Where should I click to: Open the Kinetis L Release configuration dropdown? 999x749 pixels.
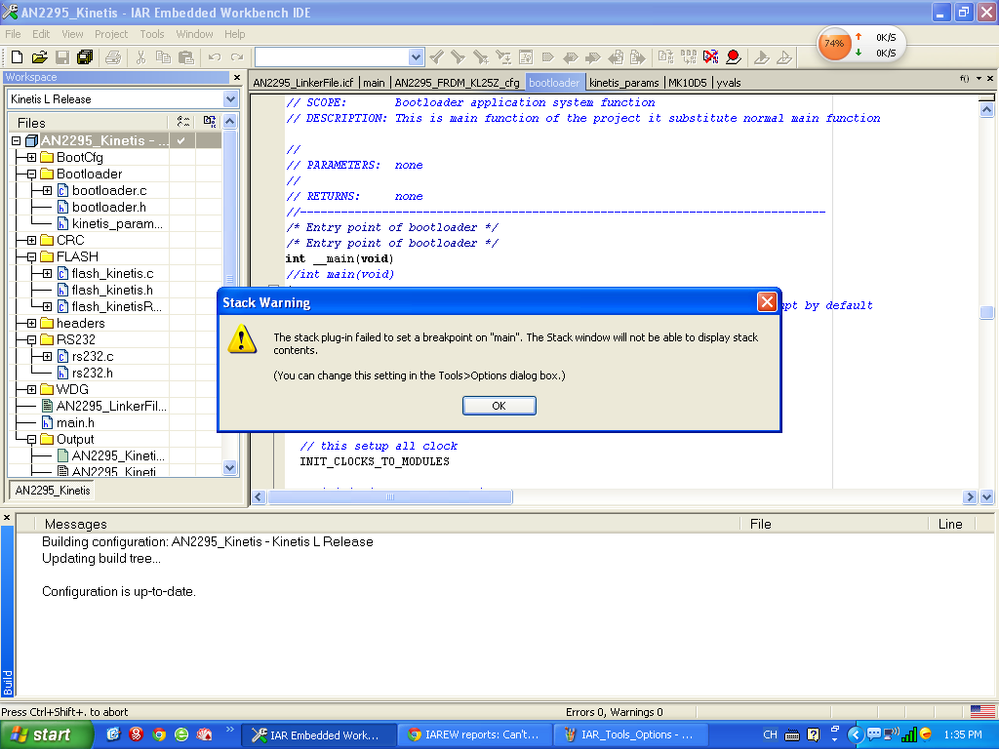[230, 99]
